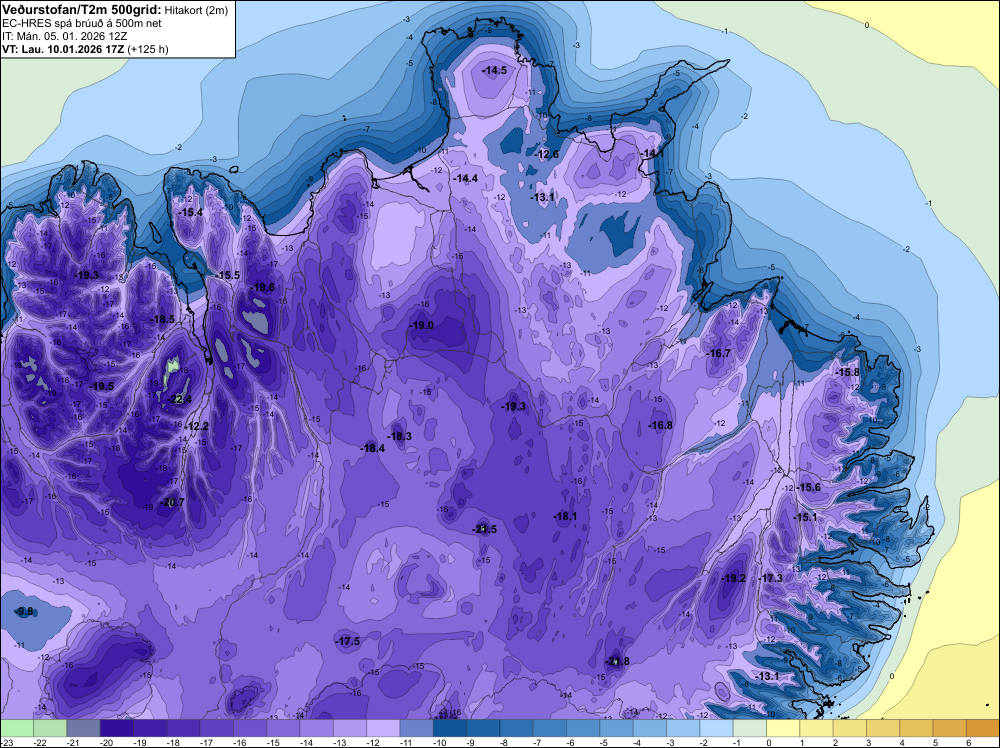Select the gray-blue legend swatch labelled -21
Image resolution: width=1000 pixels, height=748 pixels.
[x=83, y=728]
